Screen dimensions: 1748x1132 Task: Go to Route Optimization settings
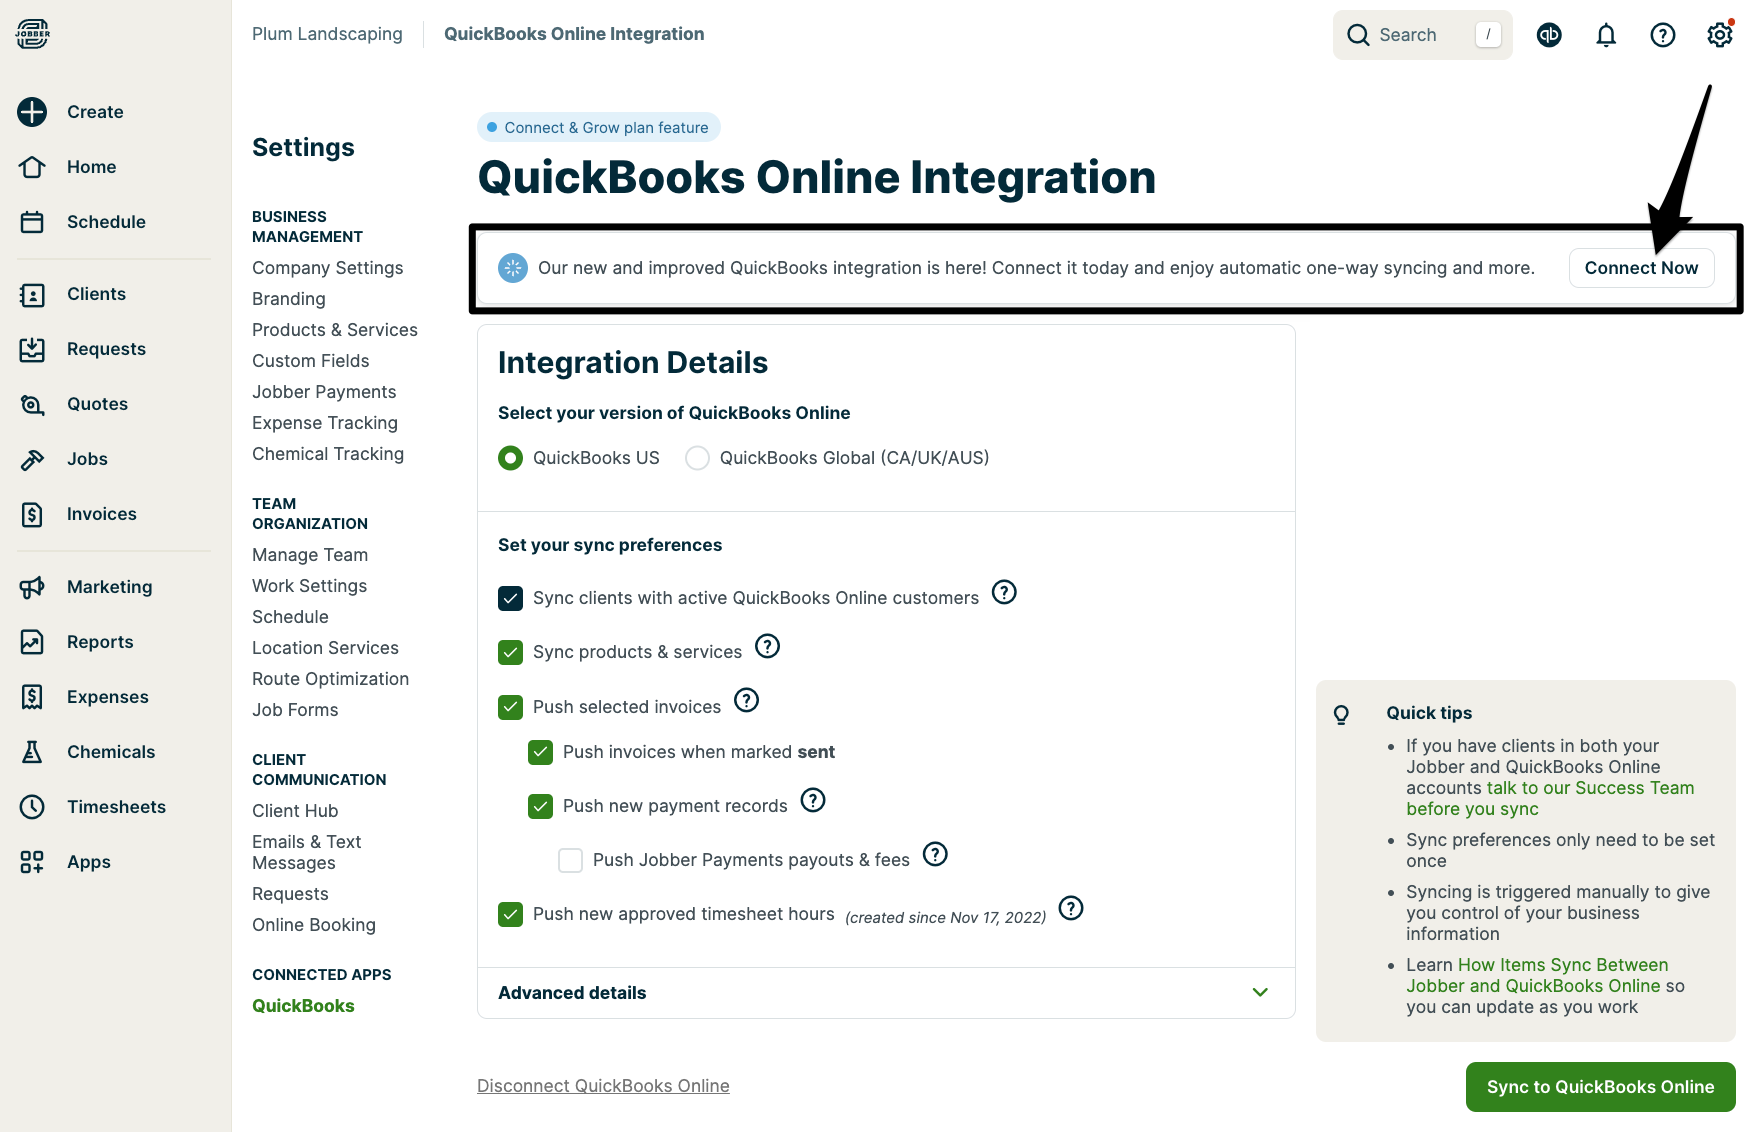pyautogui.click(x=330, y=679)
